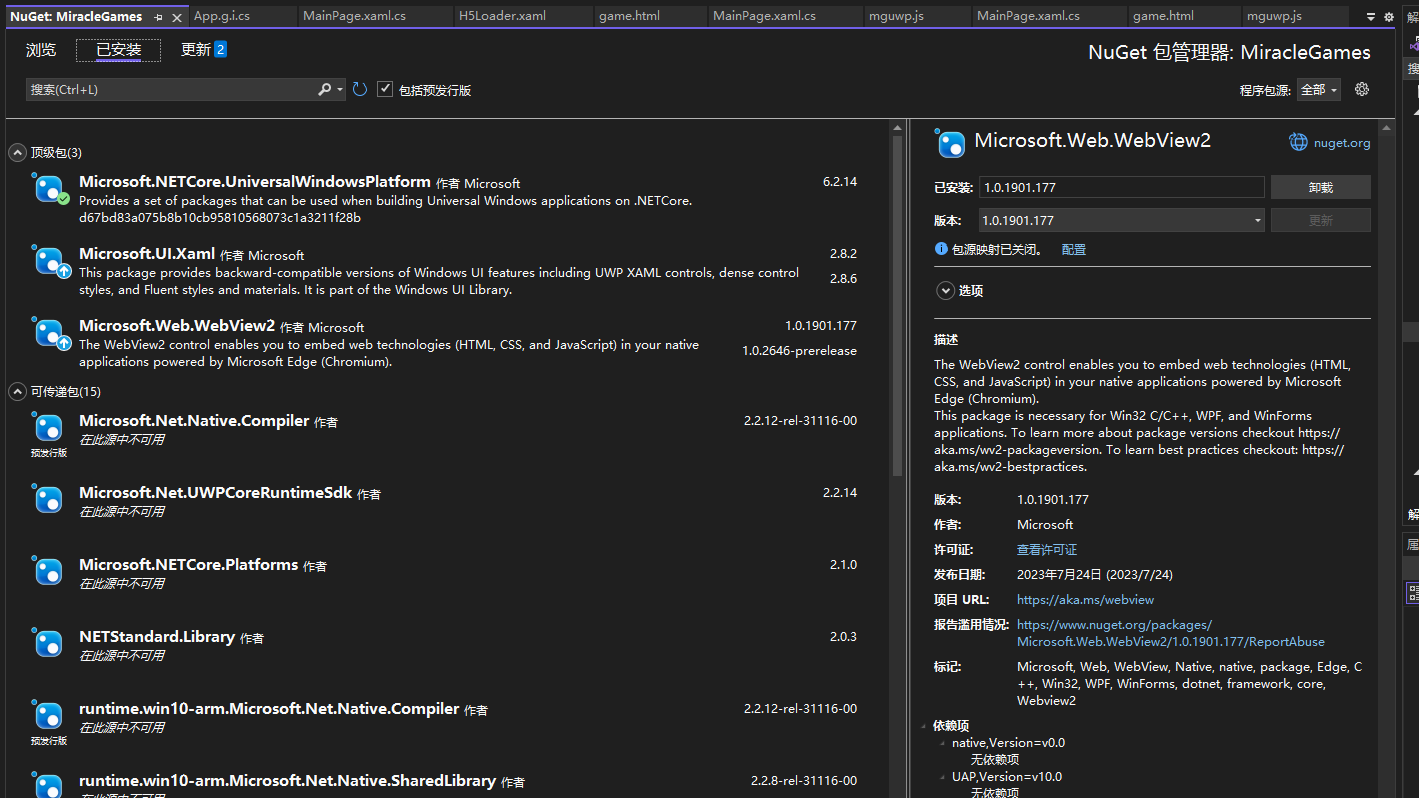Image resolution: width=1419 pixels, height=798 pixels.
Task: Collapse the native,Version=v0.0 dependency node
Action: click(x=942, y=743)
